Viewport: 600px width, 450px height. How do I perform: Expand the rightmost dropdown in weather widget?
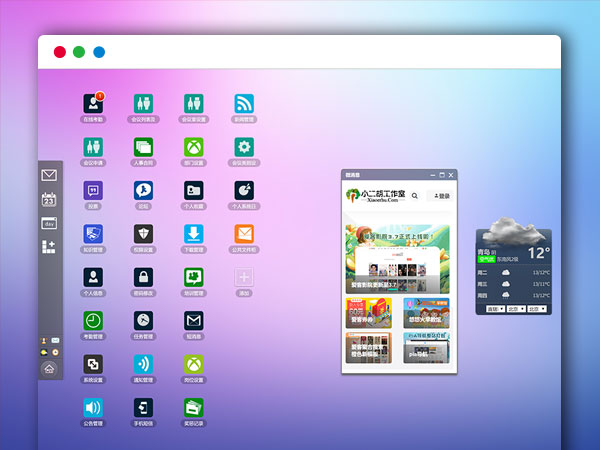coord(536,309)
